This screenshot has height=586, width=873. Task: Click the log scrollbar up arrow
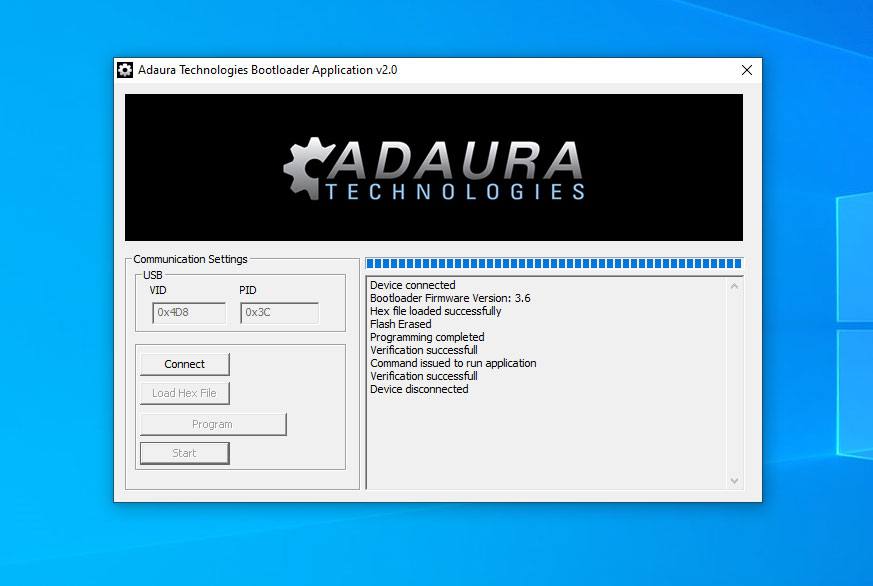coord(735,287)
